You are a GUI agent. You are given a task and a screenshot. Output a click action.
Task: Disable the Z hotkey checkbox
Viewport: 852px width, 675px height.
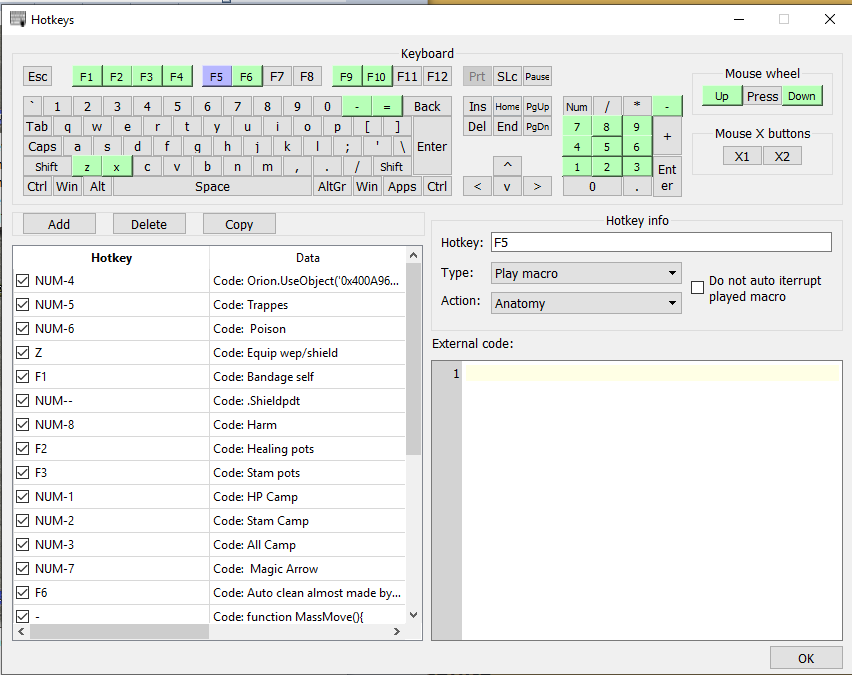[x=22, y=353]
